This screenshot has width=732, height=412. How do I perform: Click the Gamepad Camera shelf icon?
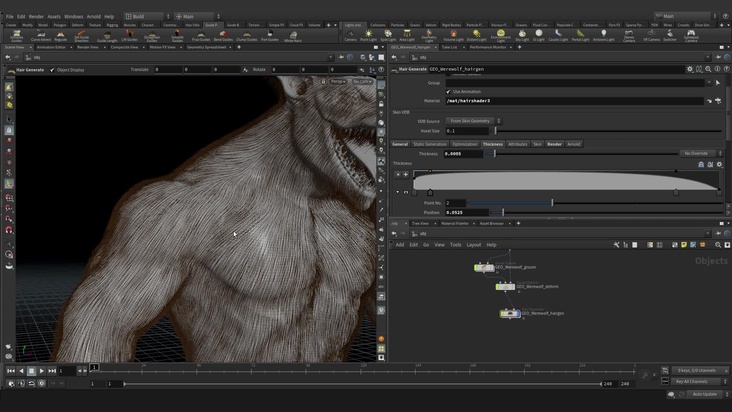[x=692, y=35]
